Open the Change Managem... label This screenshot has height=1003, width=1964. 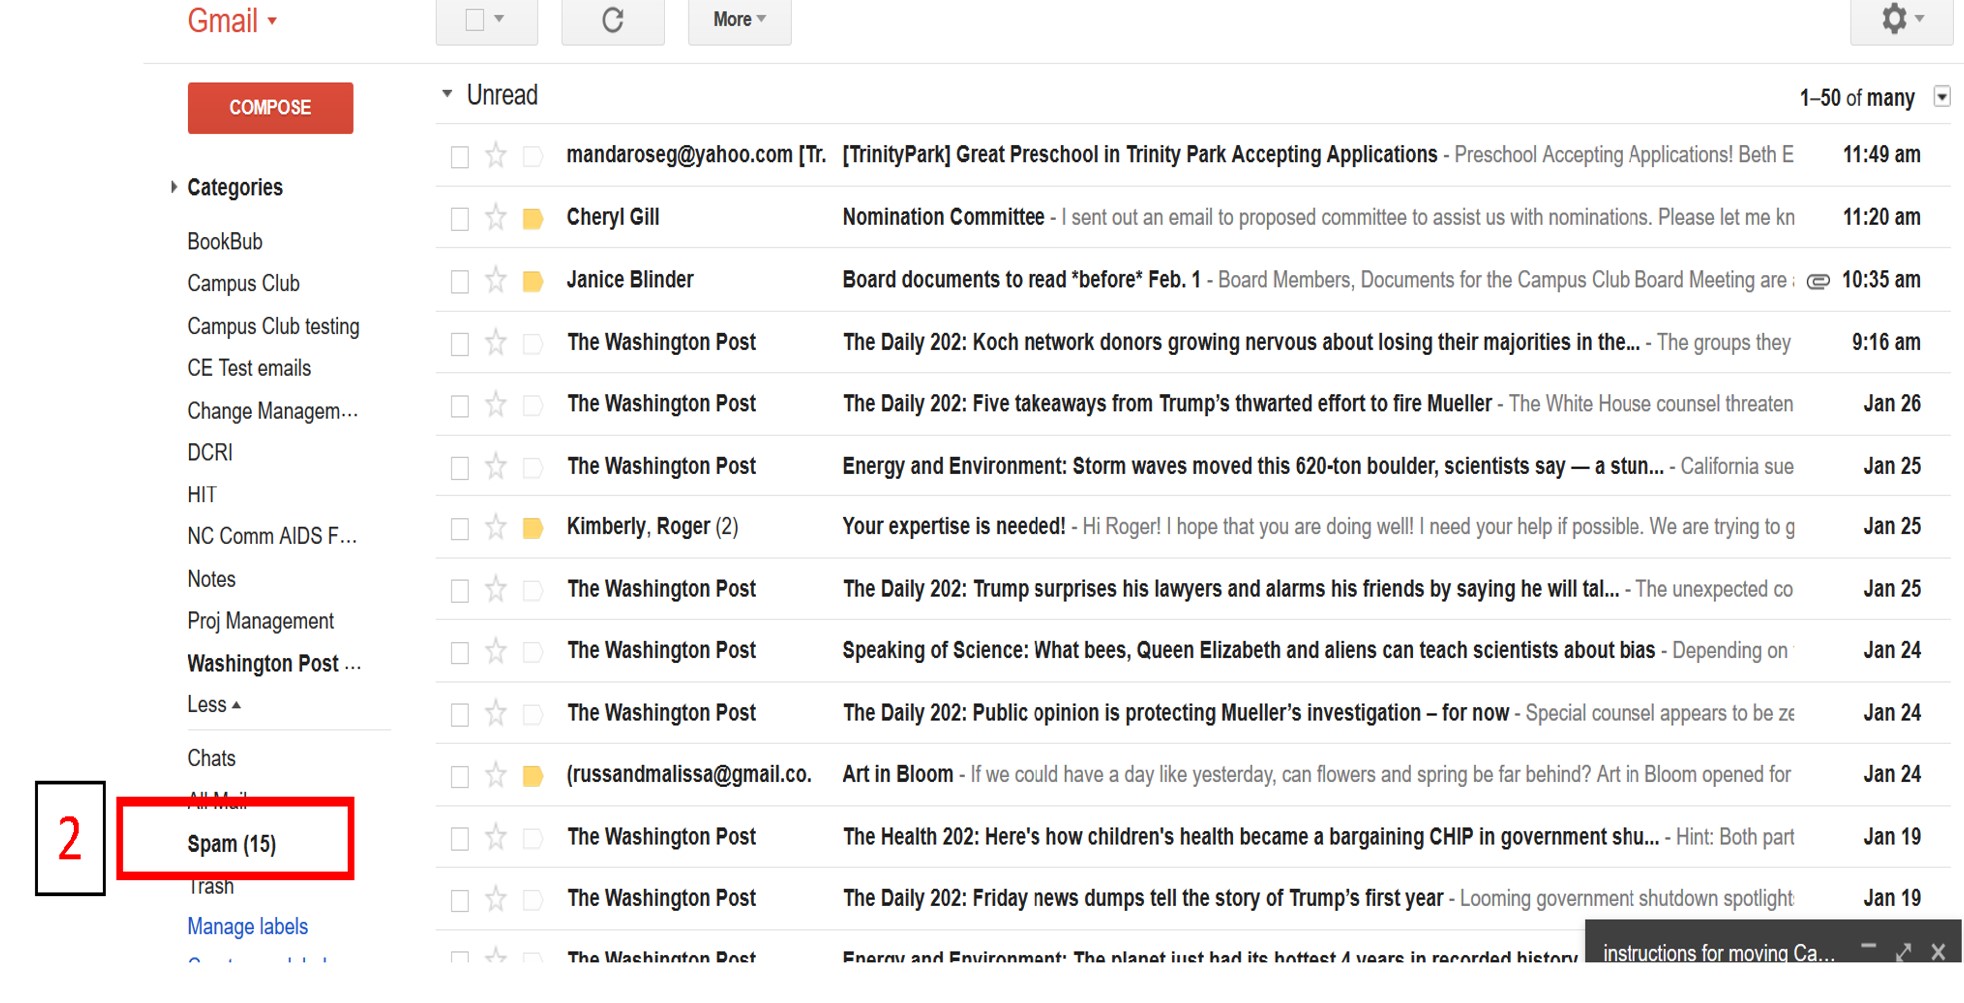[x=273, y=411]
